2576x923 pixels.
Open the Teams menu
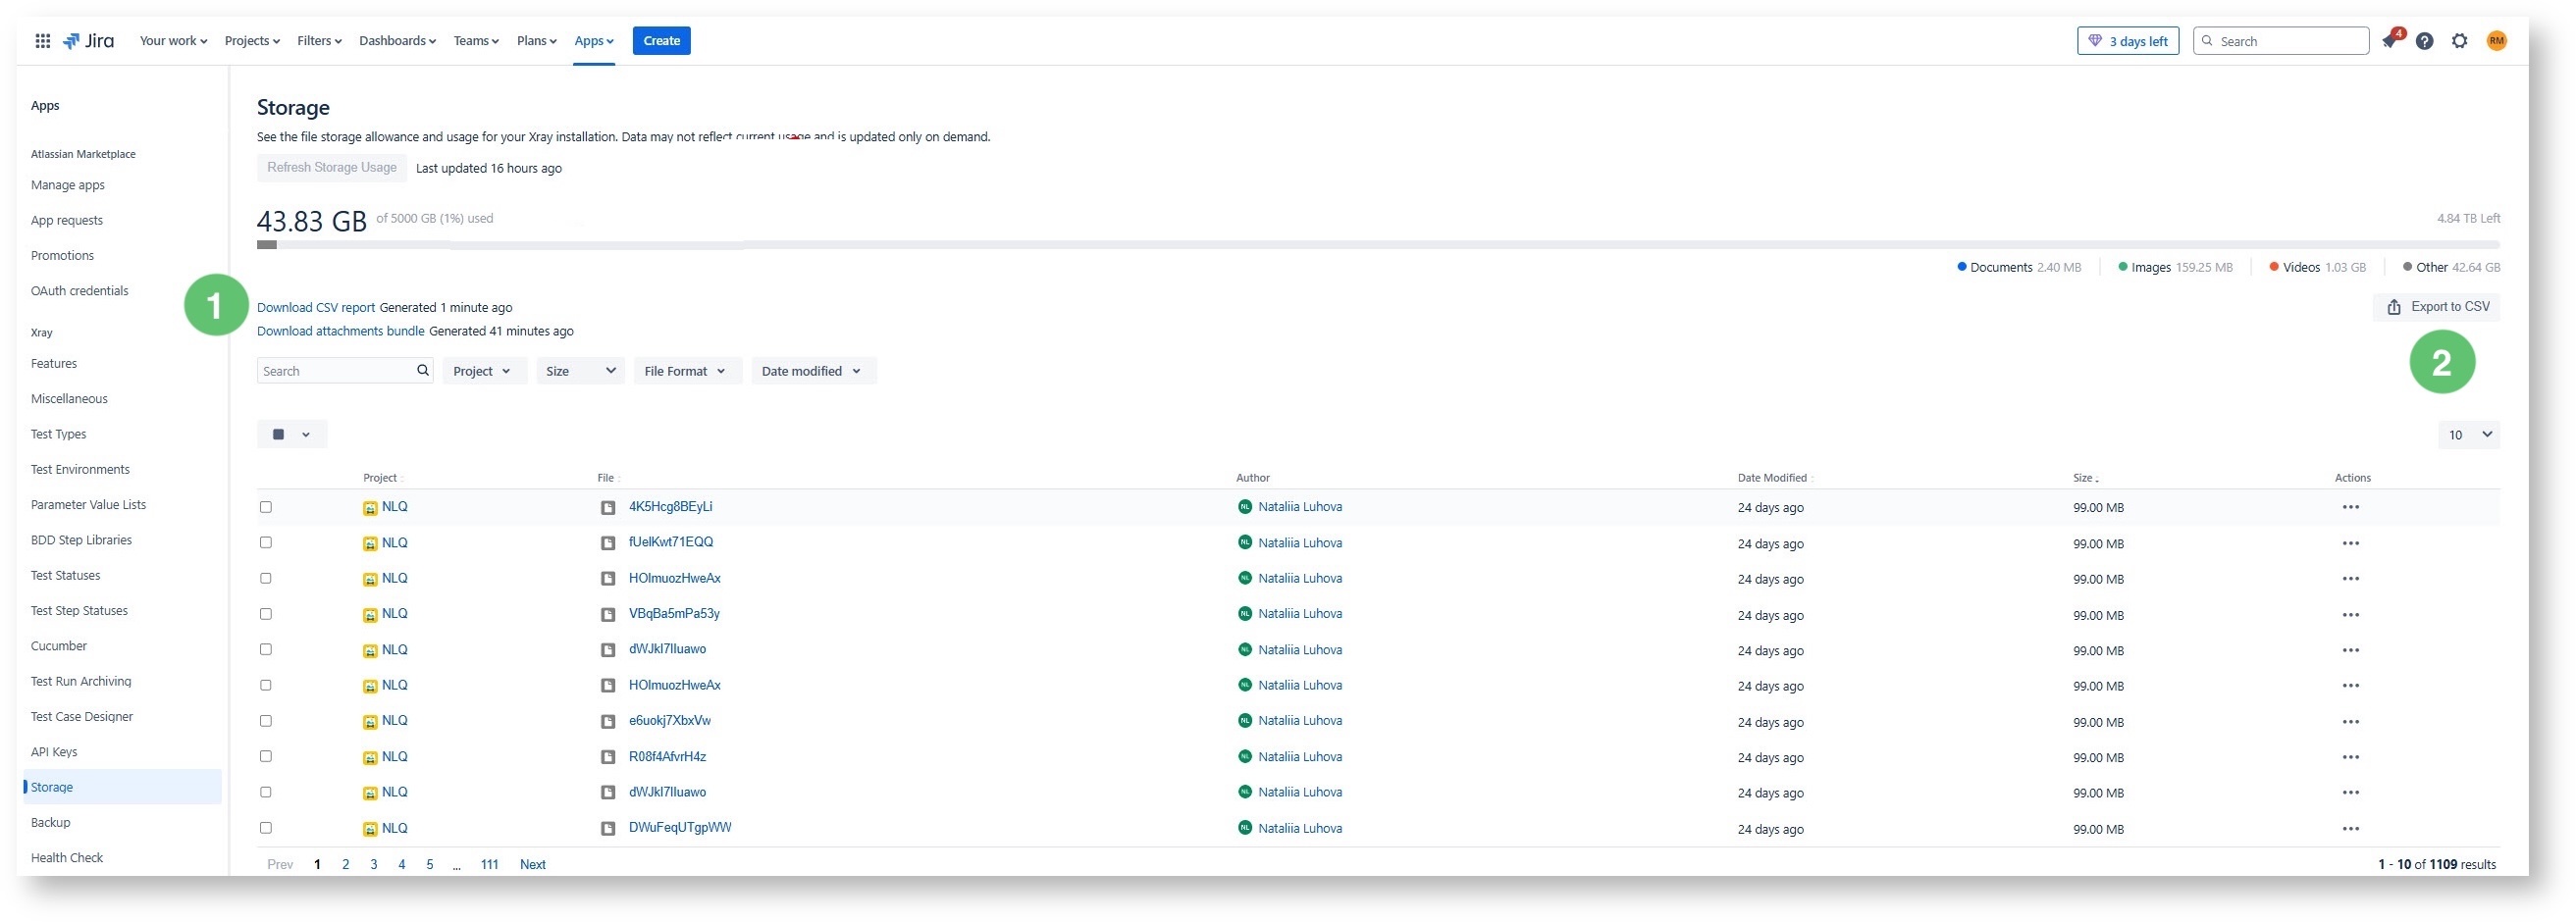click(476, 41)
